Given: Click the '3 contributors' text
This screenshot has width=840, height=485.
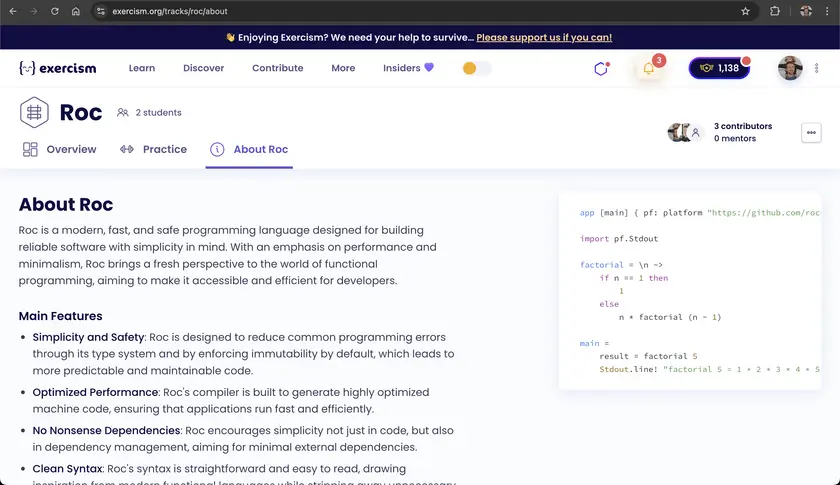Looking at the screenshot, I should tap(743, 126).
